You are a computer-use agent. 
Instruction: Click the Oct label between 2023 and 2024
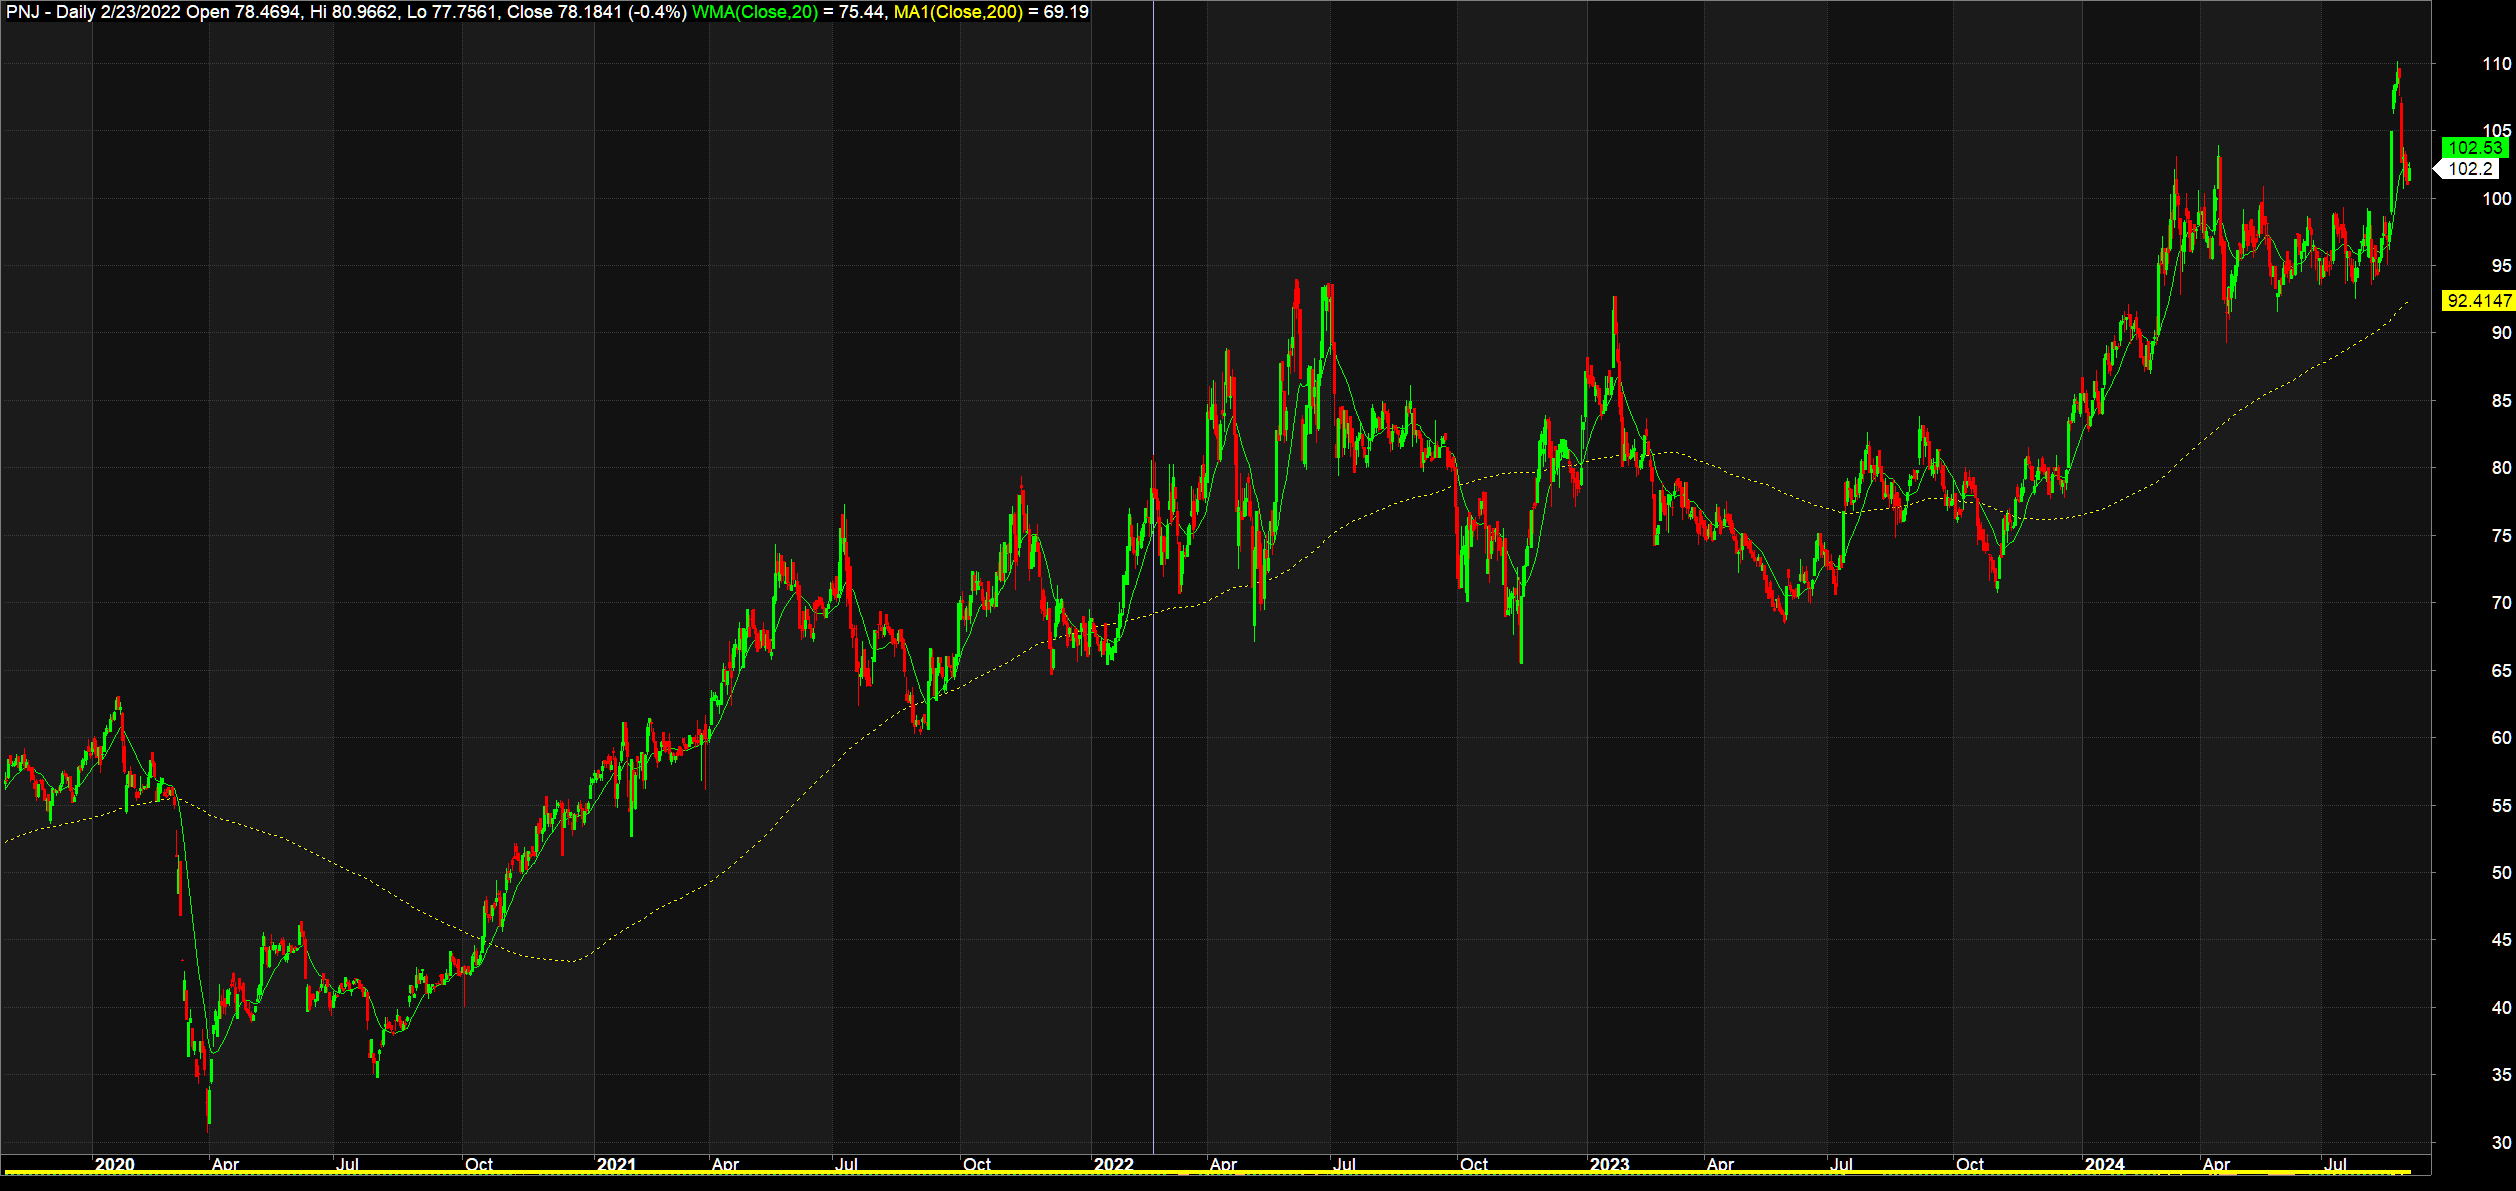(x=1969, y=1164)
